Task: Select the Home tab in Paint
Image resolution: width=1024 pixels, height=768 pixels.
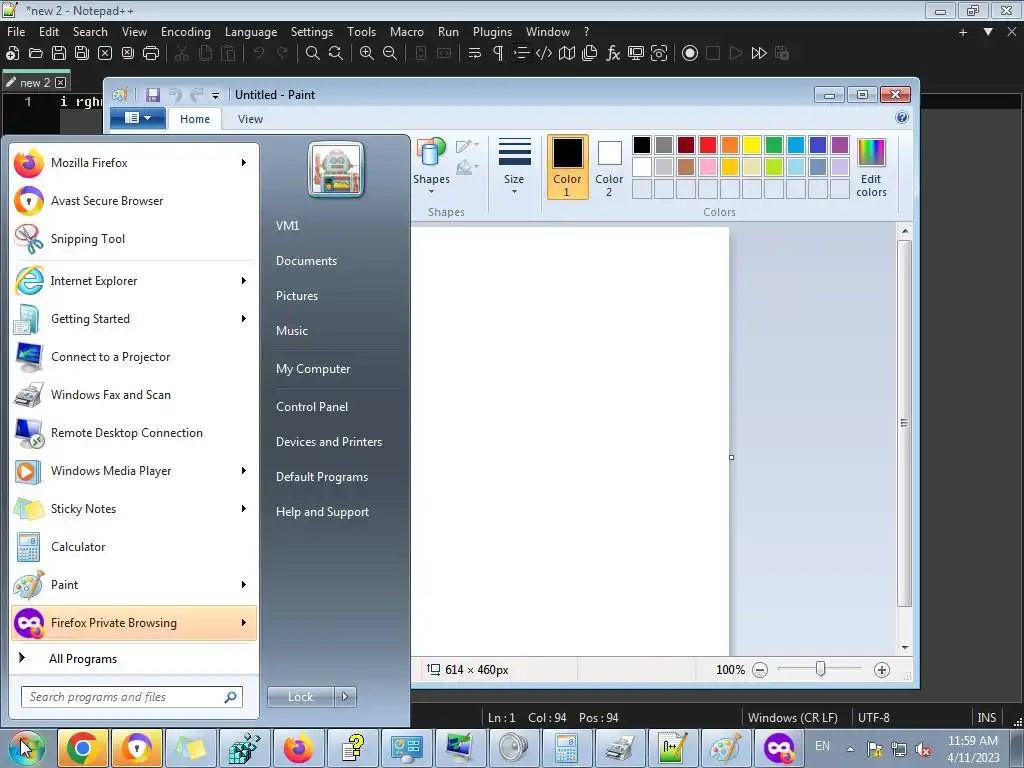Action: pos(195,119)
